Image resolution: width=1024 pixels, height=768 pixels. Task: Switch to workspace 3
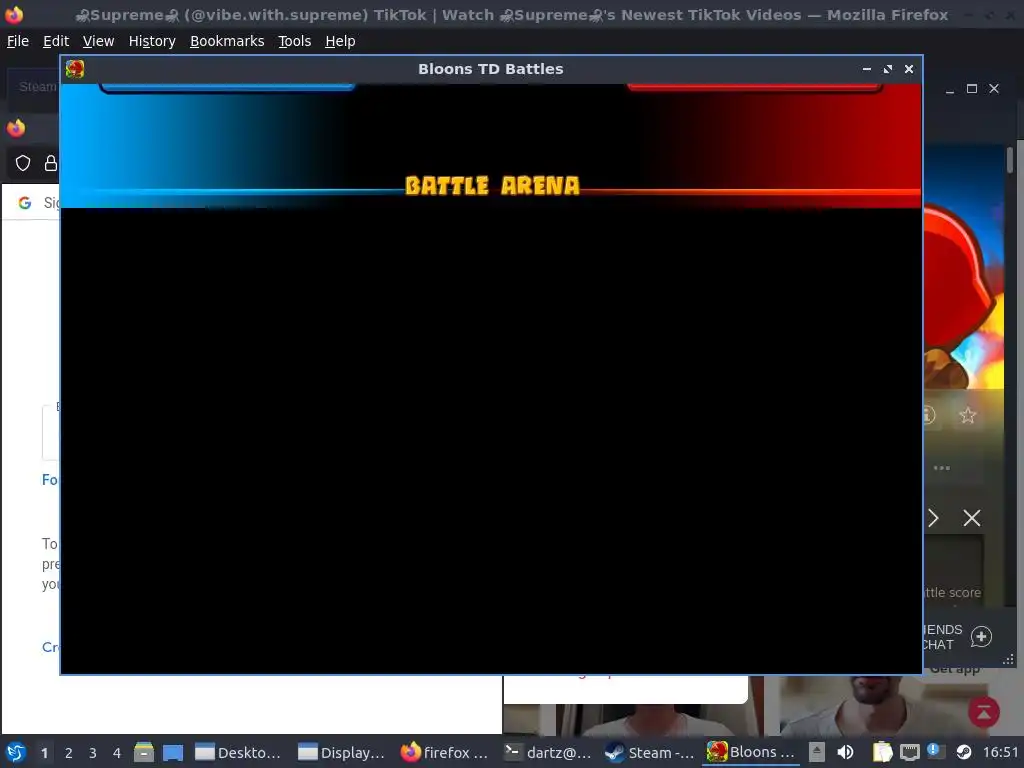[93, 753]
